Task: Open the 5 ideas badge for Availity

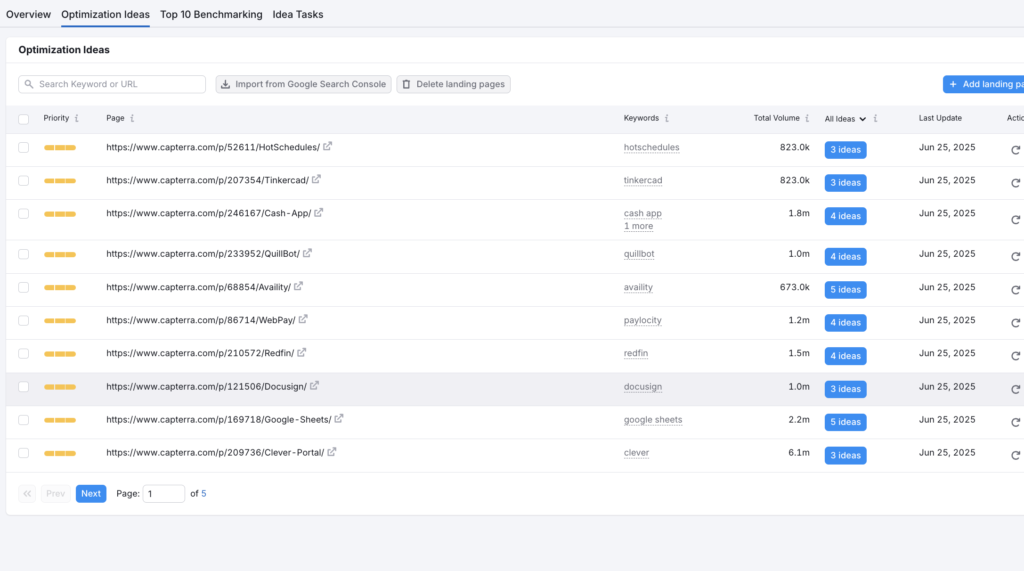Action: coord(845,289)
